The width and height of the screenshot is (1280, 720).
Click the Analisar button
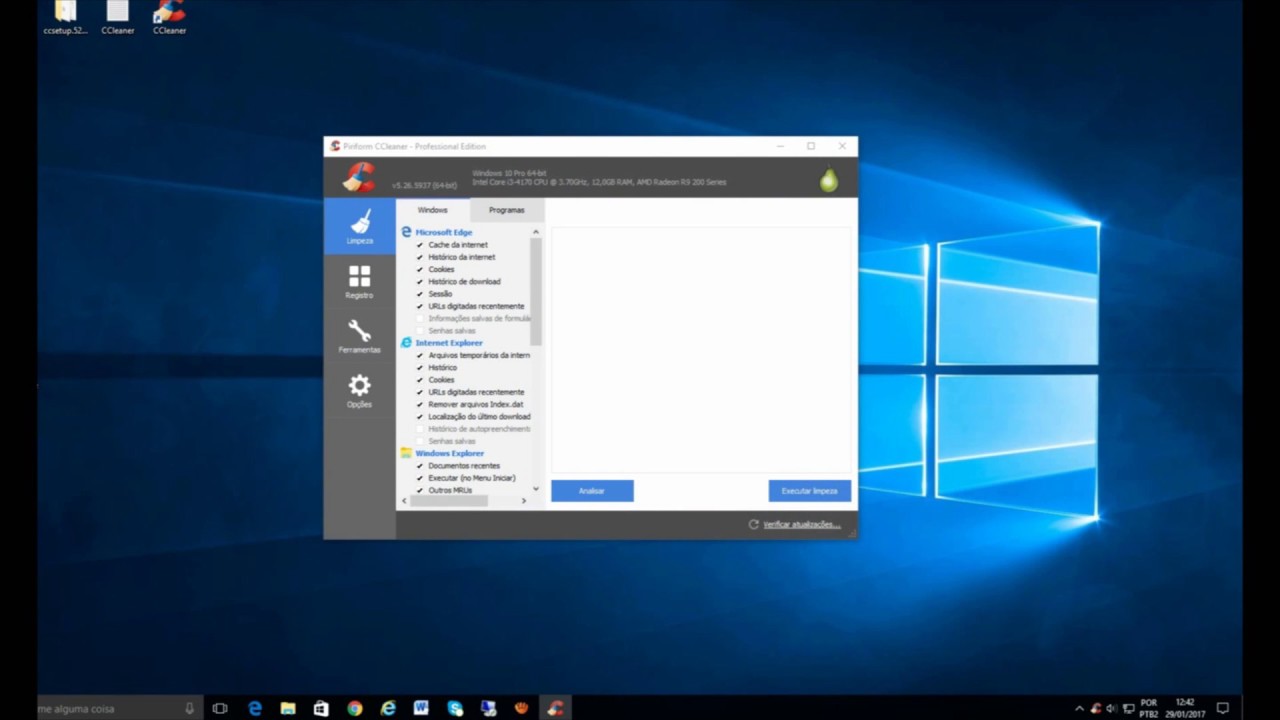[x=592, y=491]
